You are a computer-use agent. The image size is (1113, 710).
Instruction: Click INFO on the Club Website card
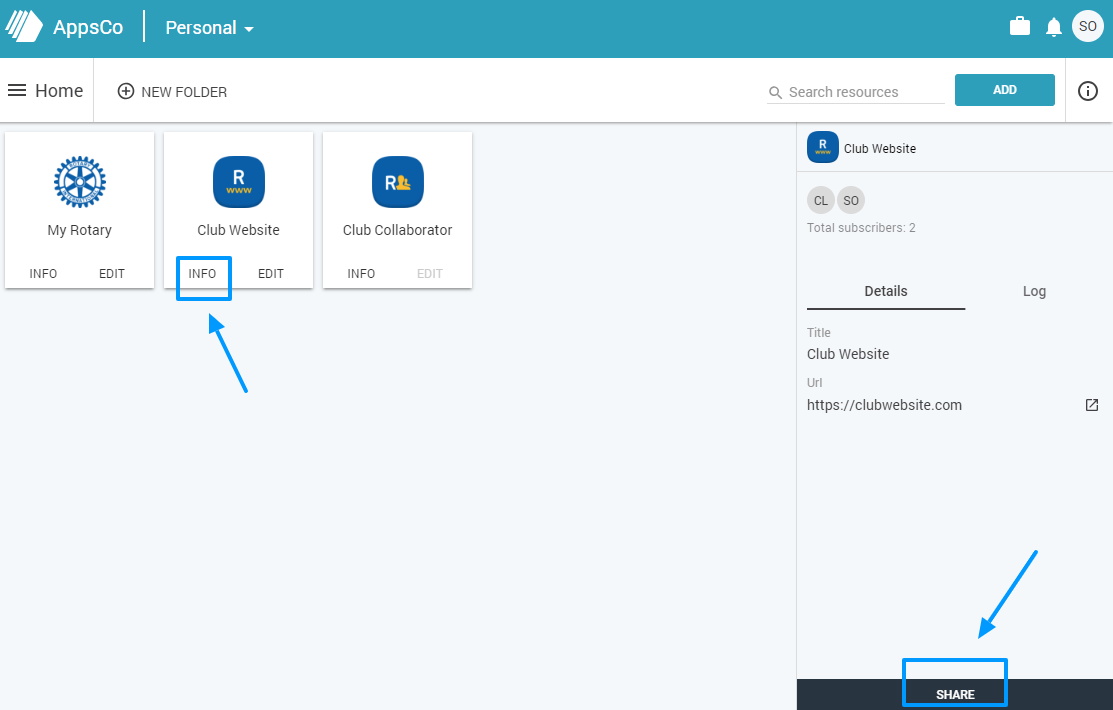[202, 273]
